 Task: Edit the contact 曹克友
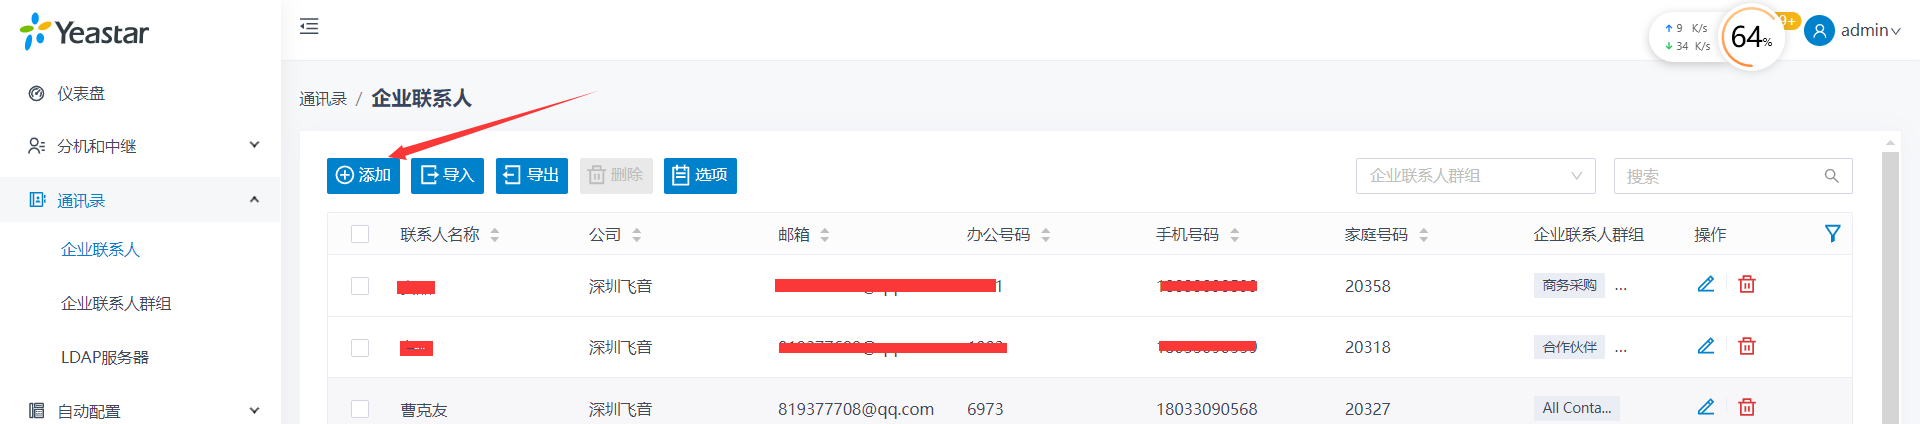coord(1706,407)
